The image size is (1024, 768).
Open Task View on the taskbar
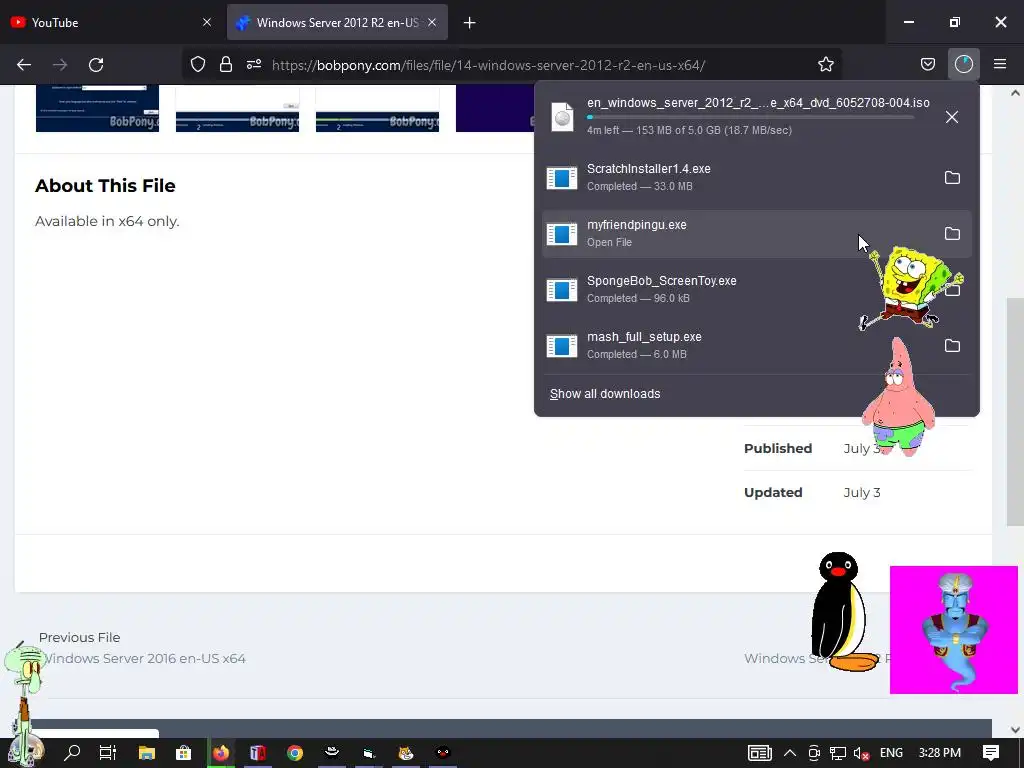tap(108, 753)
